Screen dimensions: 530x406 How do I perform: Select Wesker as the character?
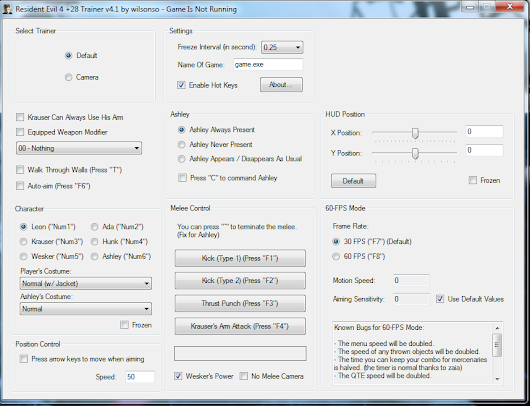pos(23,257)
